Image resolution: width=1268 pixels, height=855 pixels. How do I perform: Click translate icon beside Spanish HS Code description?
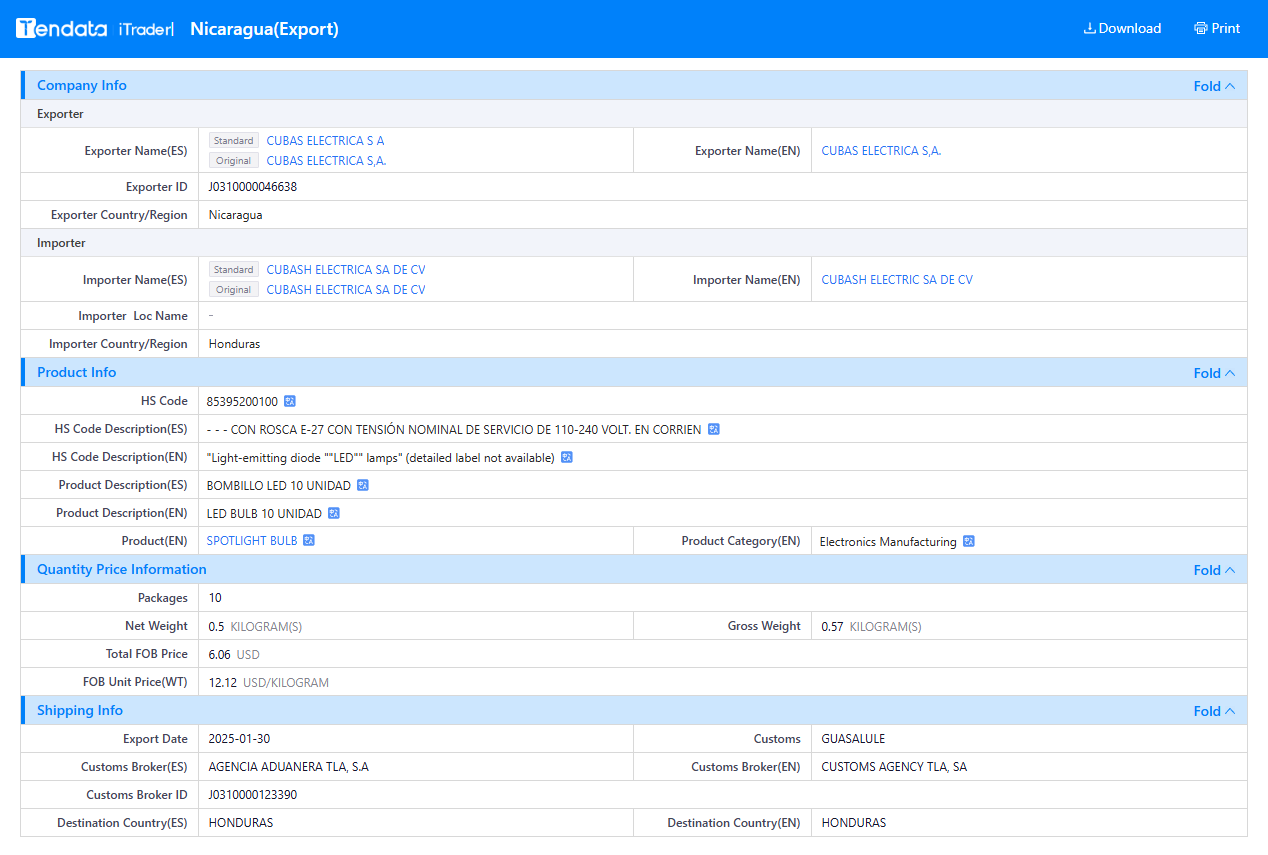714,429
